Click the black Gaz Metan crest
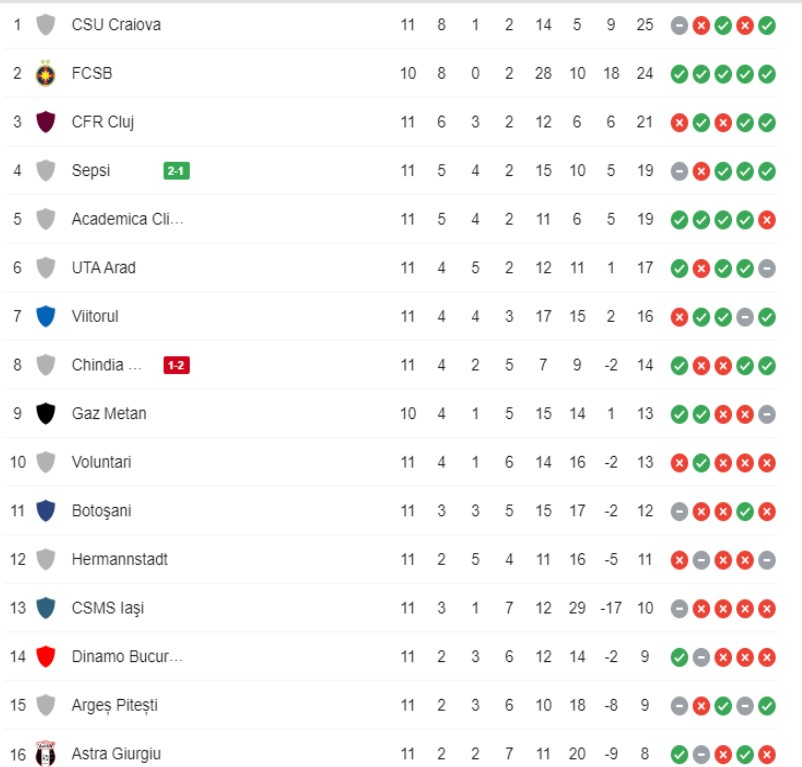This screenshot has height=767, width=802. [45, 413]
